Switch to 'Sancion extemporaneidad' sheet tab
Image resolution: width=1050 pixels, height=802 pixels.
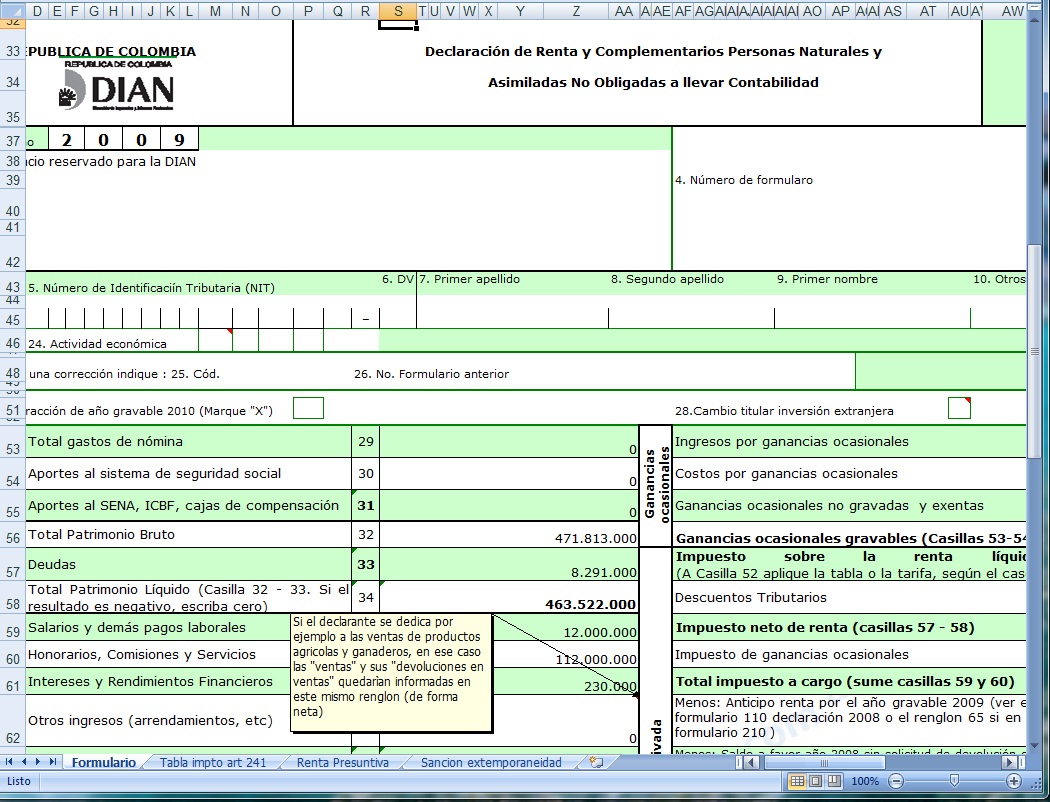[x=491, y=762]
